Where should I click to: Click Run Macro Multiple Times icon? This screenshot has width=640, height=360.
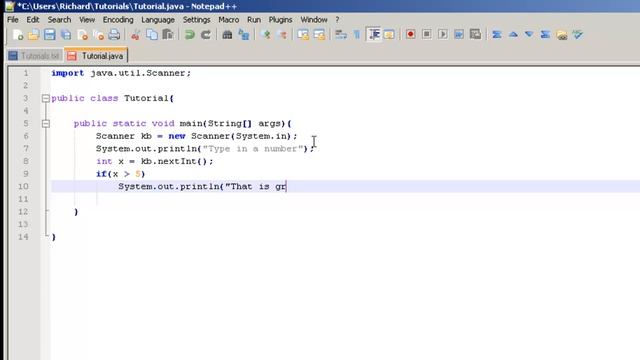pos(459,35)
